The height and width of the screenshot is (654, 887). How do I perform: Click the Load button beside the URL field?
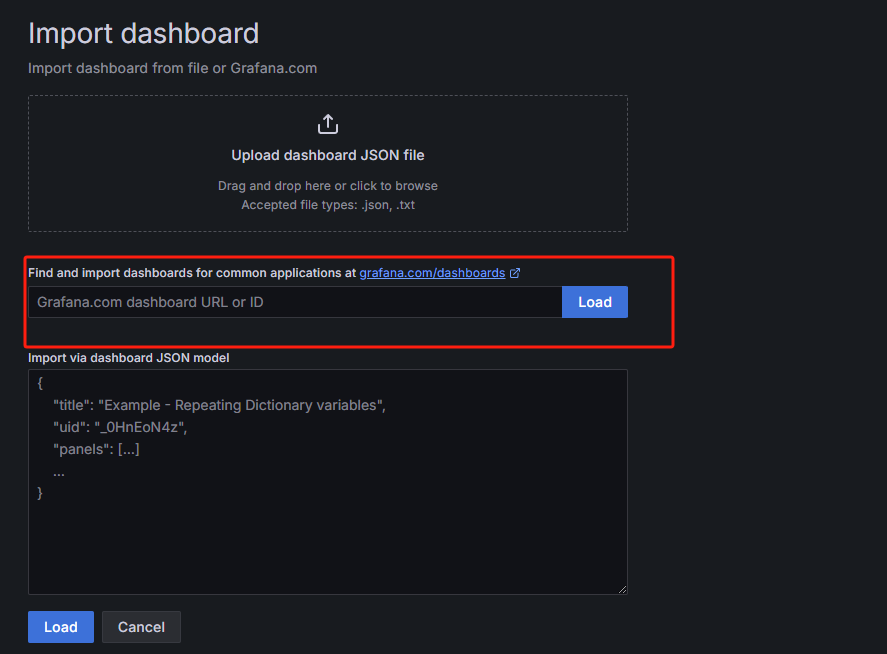coord(595,302)
